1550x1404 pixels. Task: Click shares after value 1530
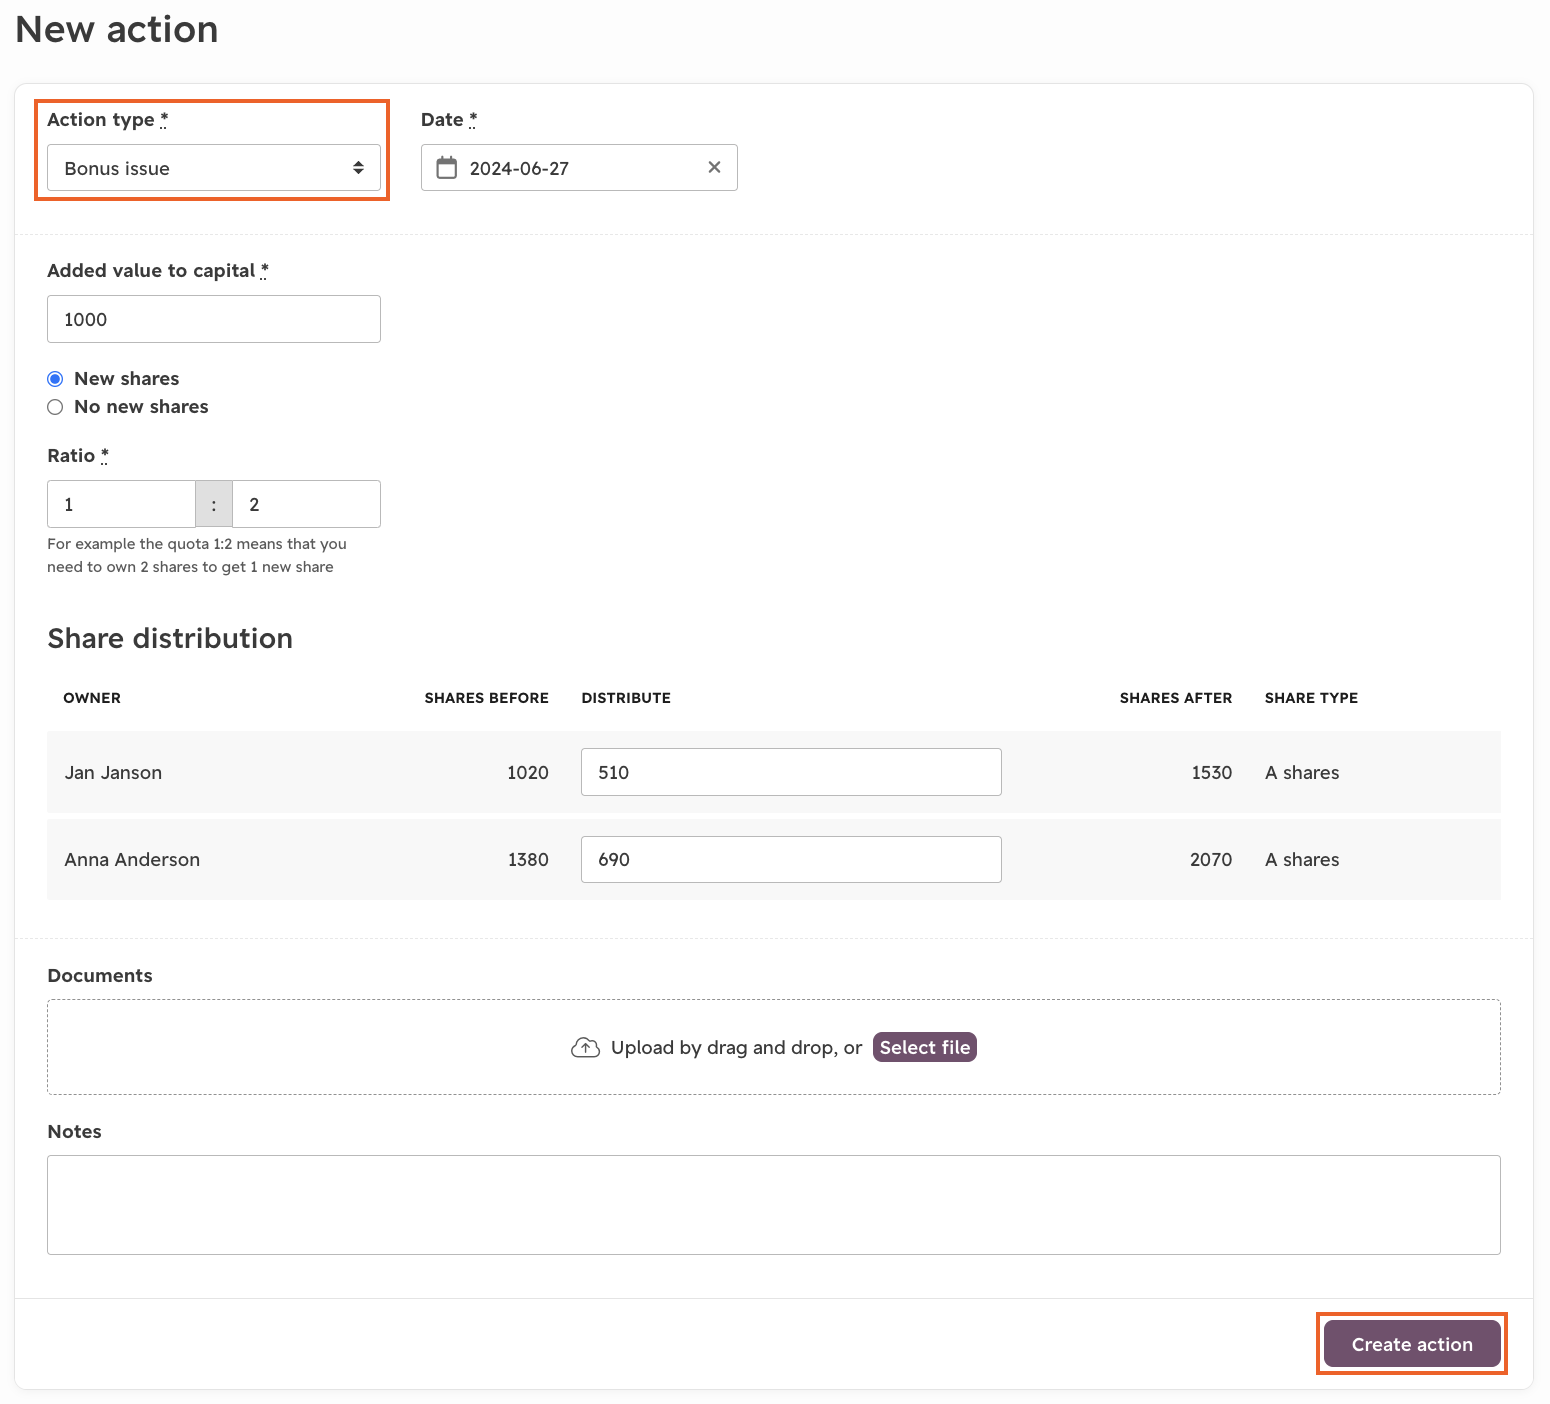point(1212,772)
